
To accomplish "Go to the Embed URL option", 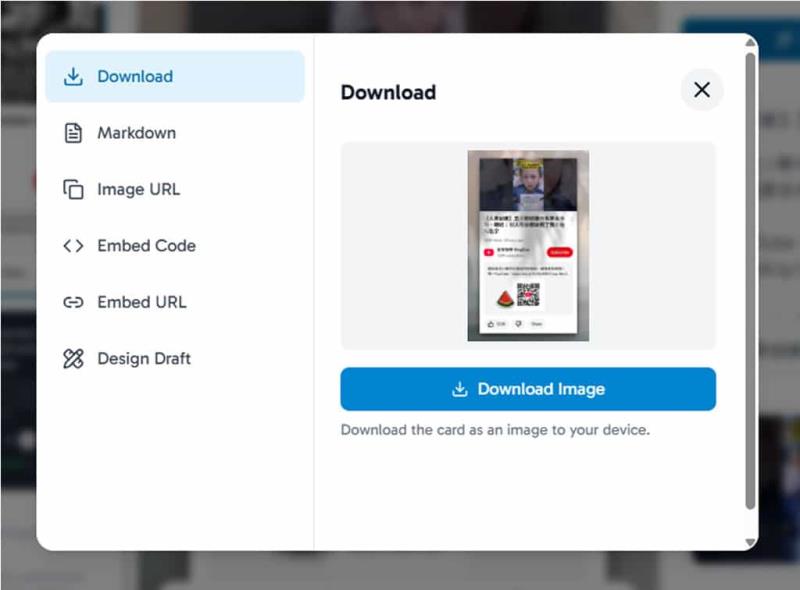I will (175, 302).
